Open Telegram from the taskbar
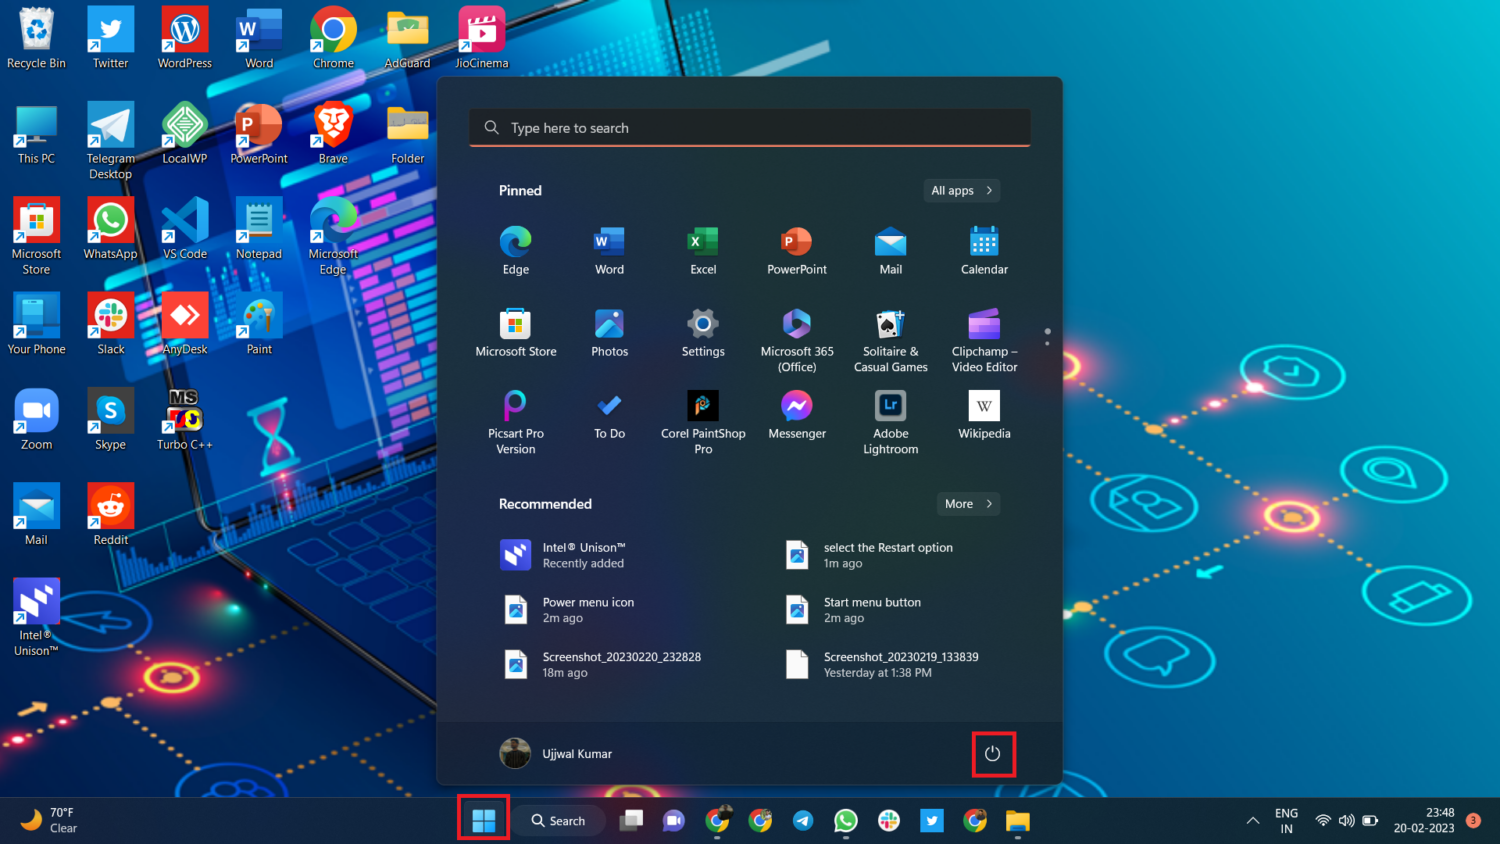This screenshot has width=1500, height=844. (803, 821)
